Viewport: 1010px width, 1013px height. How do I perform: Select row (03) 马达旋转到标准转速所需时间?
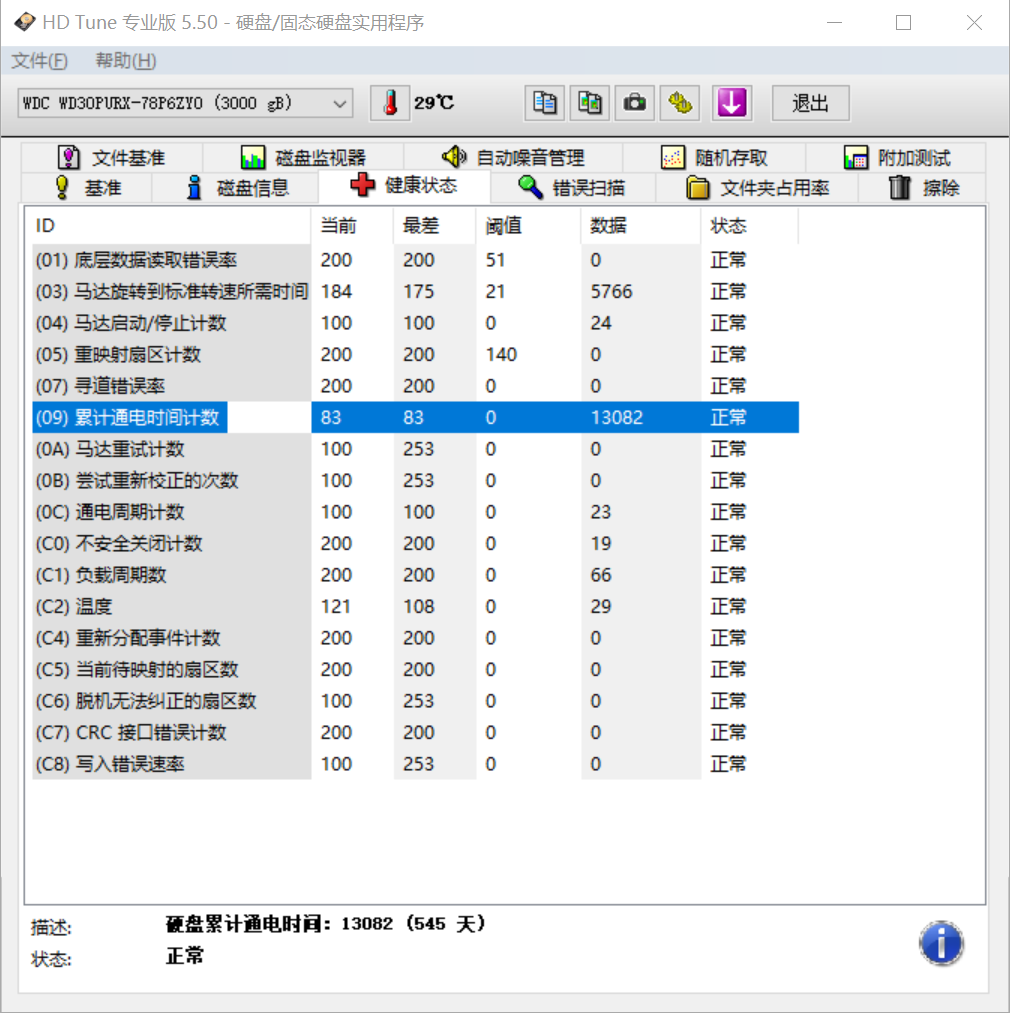pyautogui.click(x=416, y=291)
